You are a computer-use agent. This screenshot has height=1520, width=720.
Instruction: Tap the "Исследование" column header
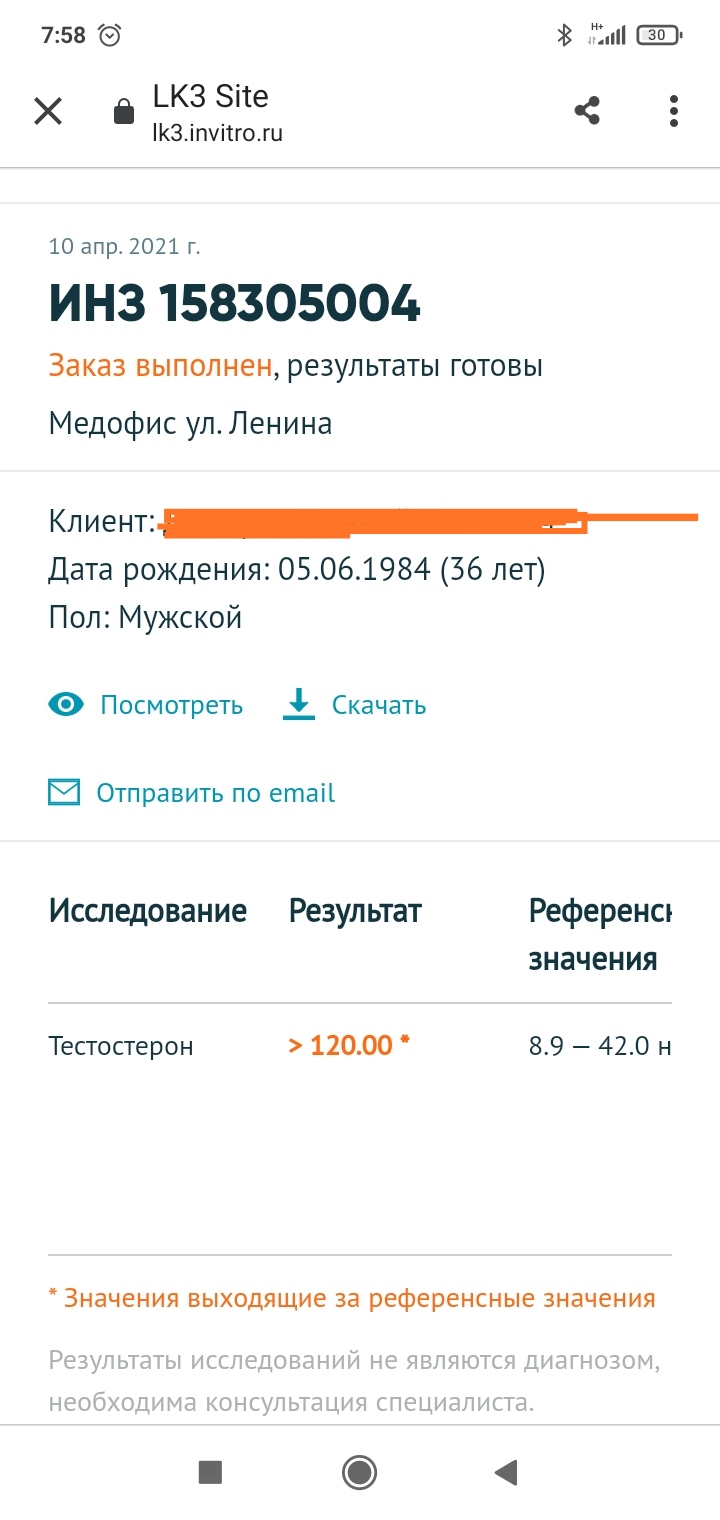coord(148,911)
